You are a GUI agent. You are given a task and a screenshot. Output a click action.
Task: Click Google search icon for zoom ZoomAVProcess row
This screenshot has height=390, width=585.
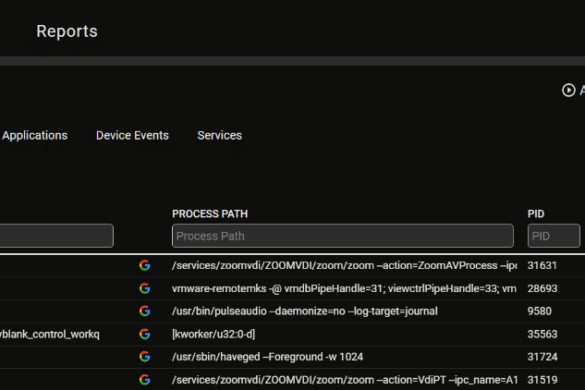tap(145, 265)
